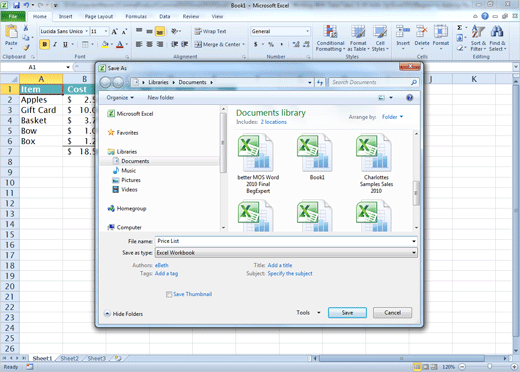Switch to the Insert ribbon tab
The height and width of the screenshot is (372, 520).
point(65,16)
